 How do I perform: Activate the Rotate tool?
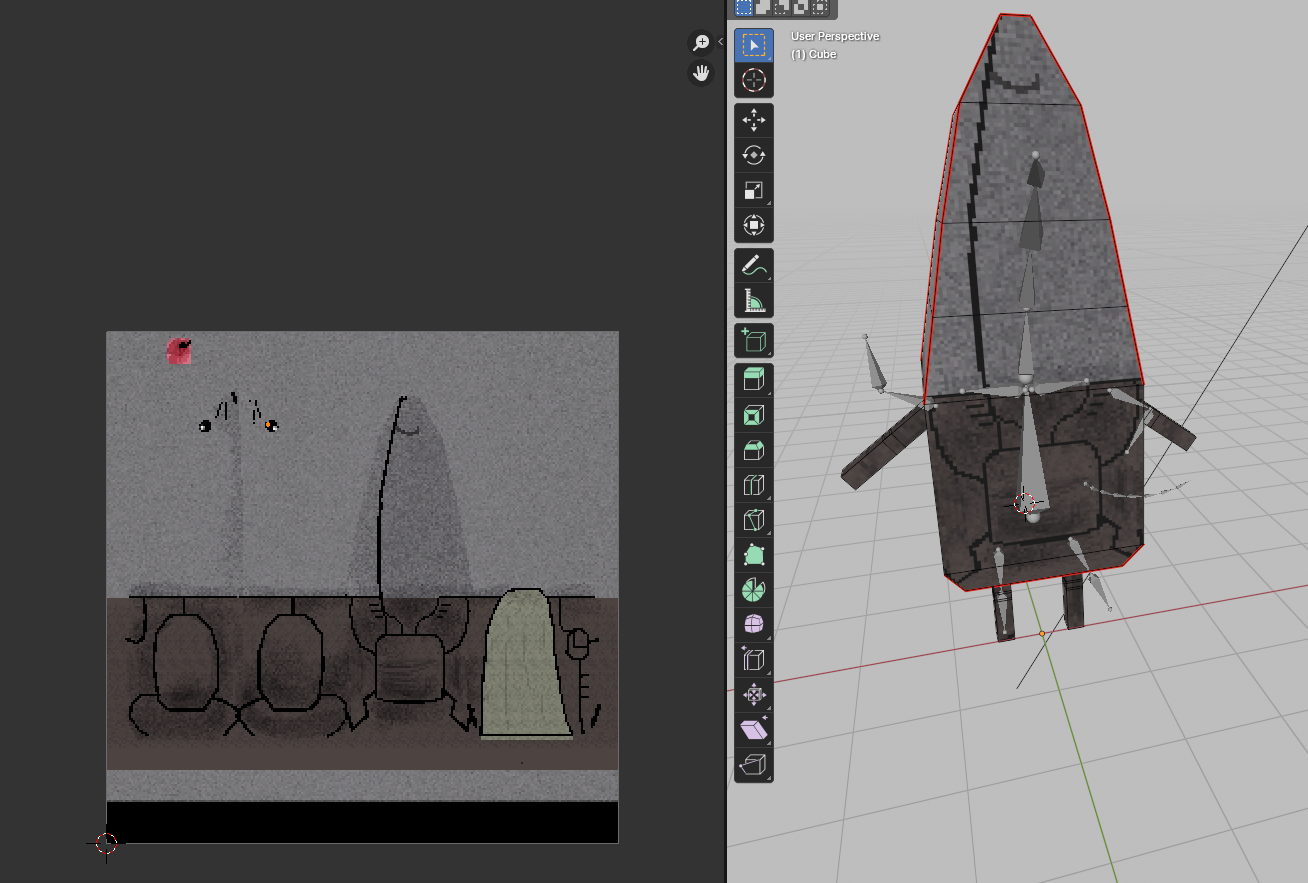(754, 156)
